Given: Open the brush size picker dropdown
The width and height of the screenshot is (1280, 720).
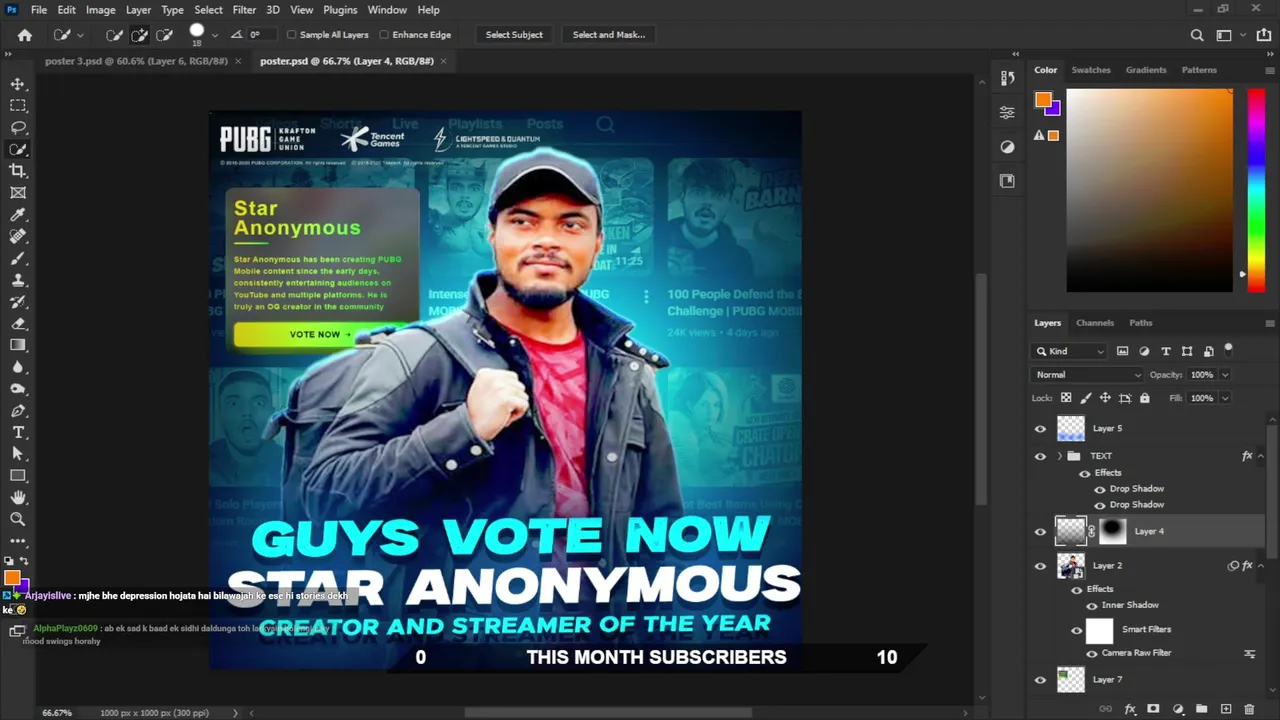Looking at the screenshot, I should pos(214,35).
